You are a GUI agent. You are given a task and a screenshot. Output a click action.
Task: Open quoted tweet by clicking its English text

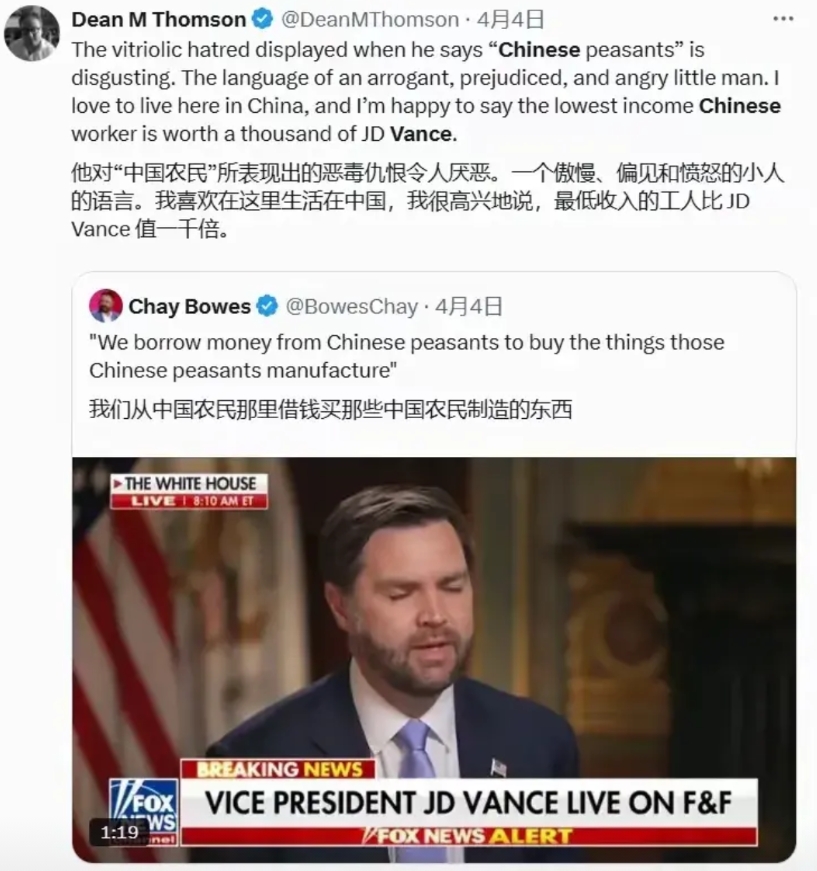pos(407,356)
